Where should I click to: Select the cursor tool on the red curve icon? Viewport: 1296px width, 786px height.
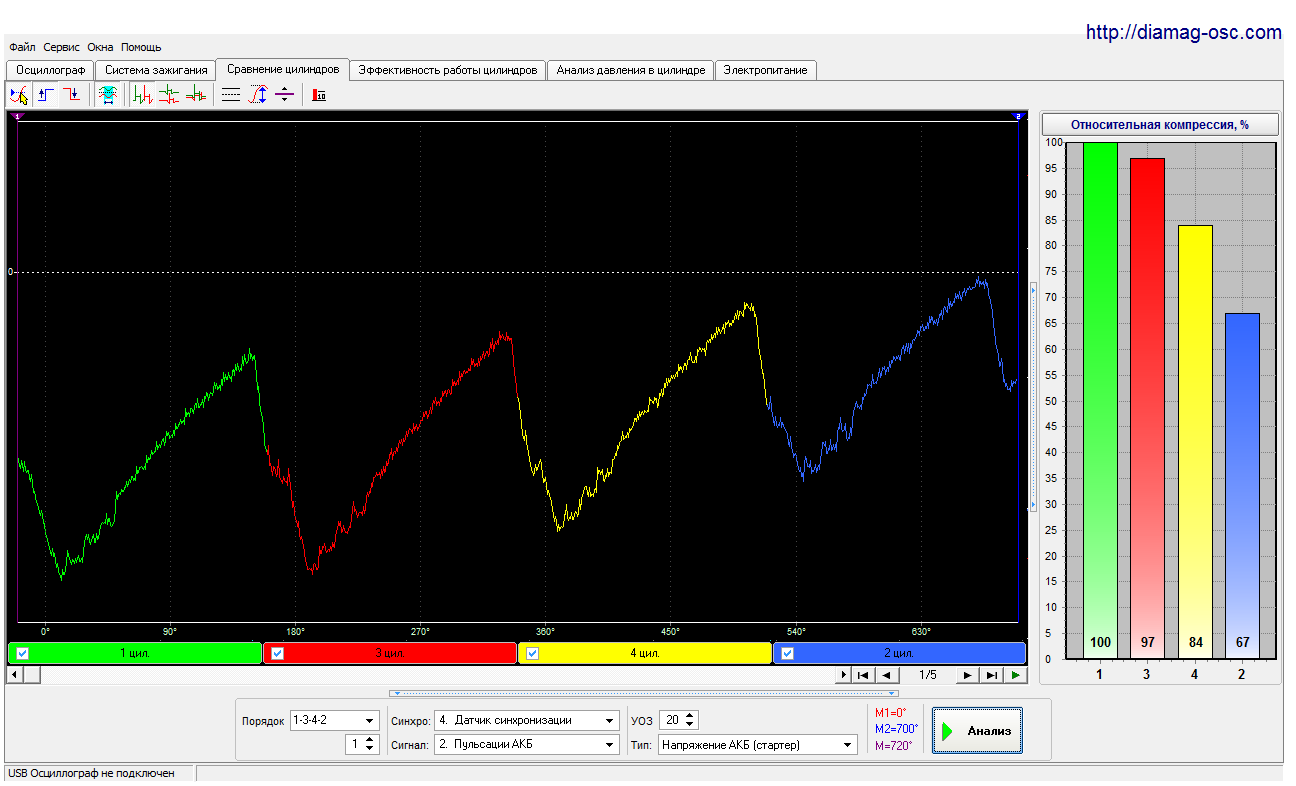pyautogui.click(x=18, y=95)
